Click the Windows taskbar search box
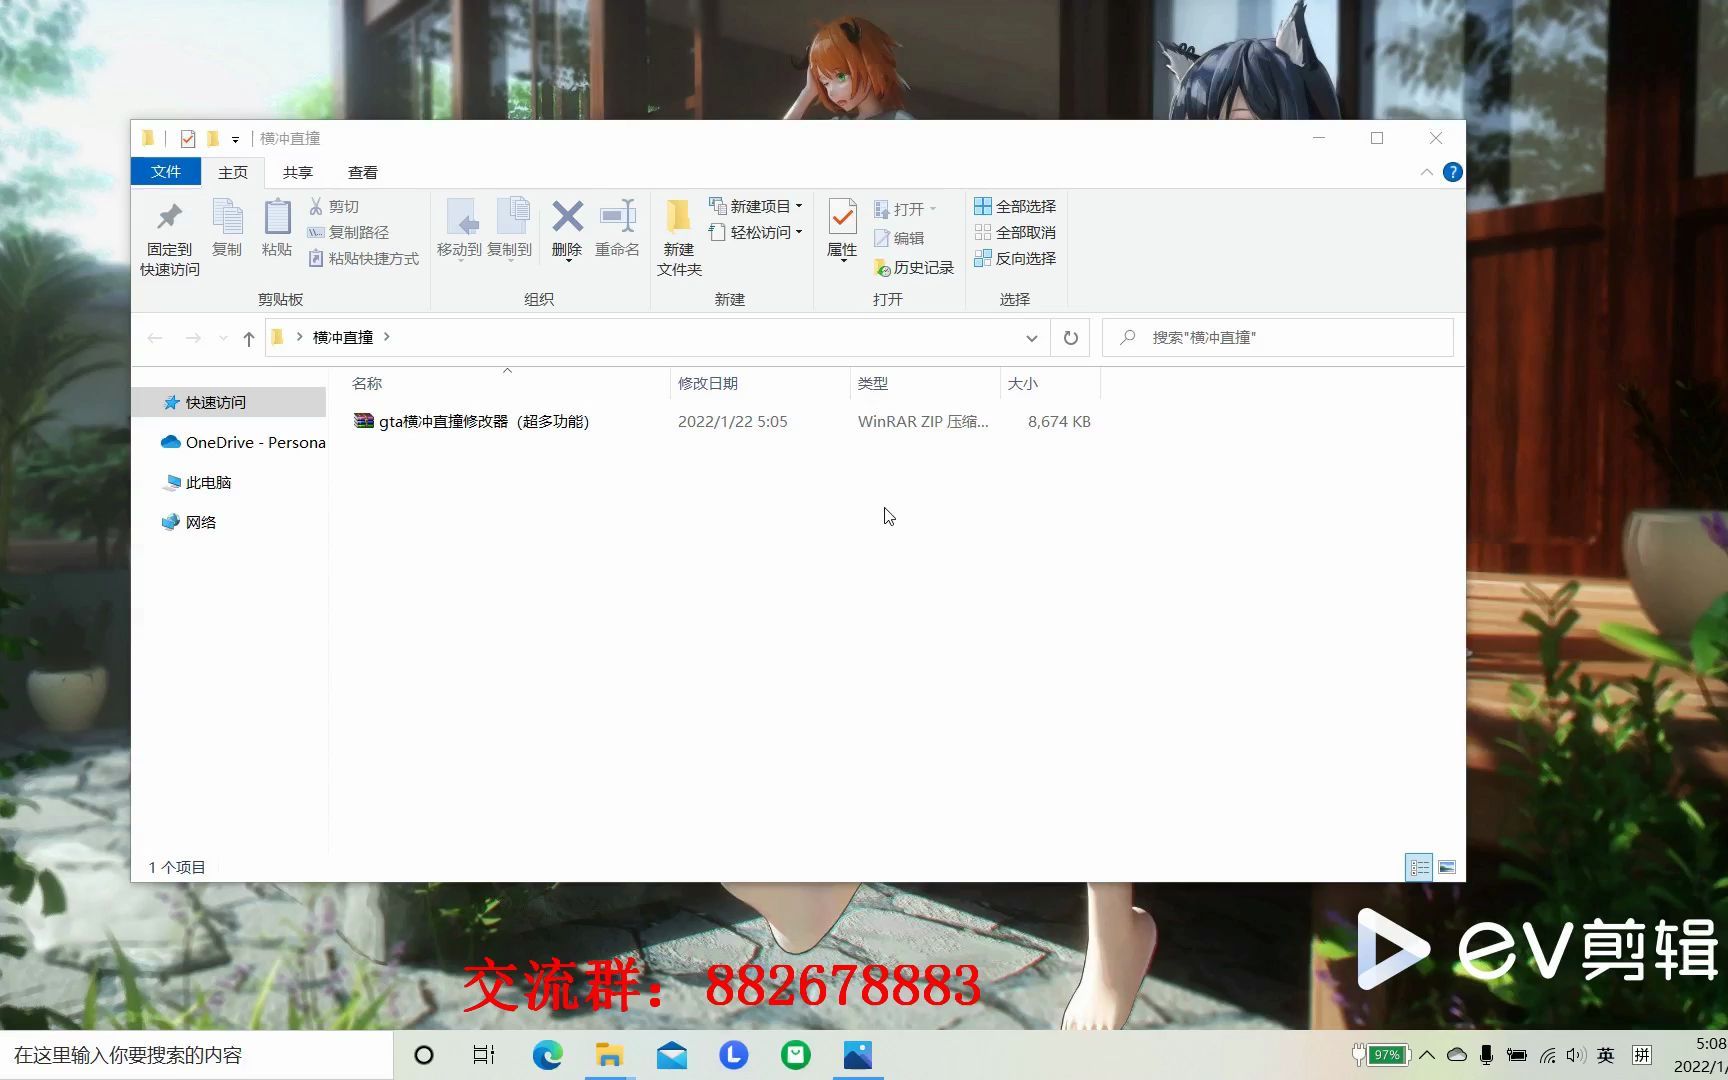 click(x=197, y=1055)
